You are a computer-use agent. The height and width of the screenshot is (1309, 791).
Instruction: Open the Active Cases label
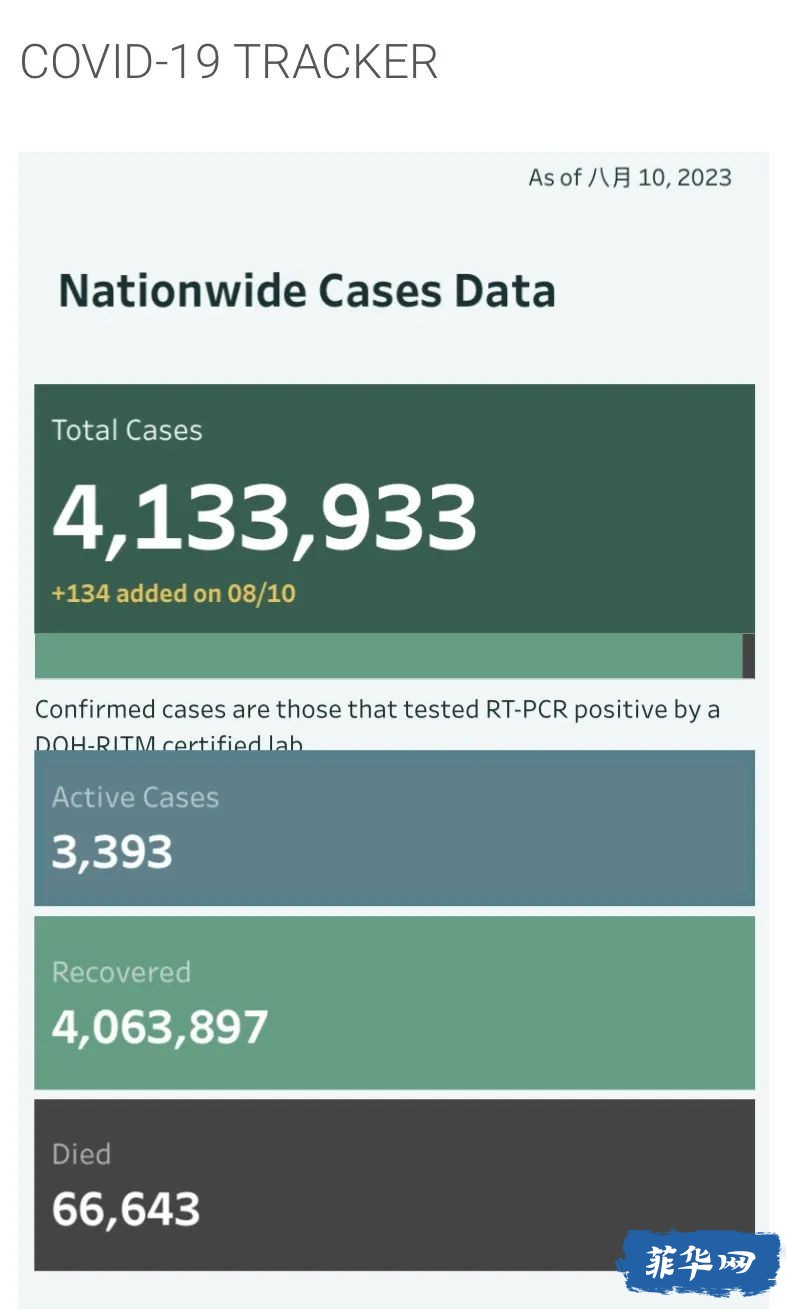click(135, 797)
